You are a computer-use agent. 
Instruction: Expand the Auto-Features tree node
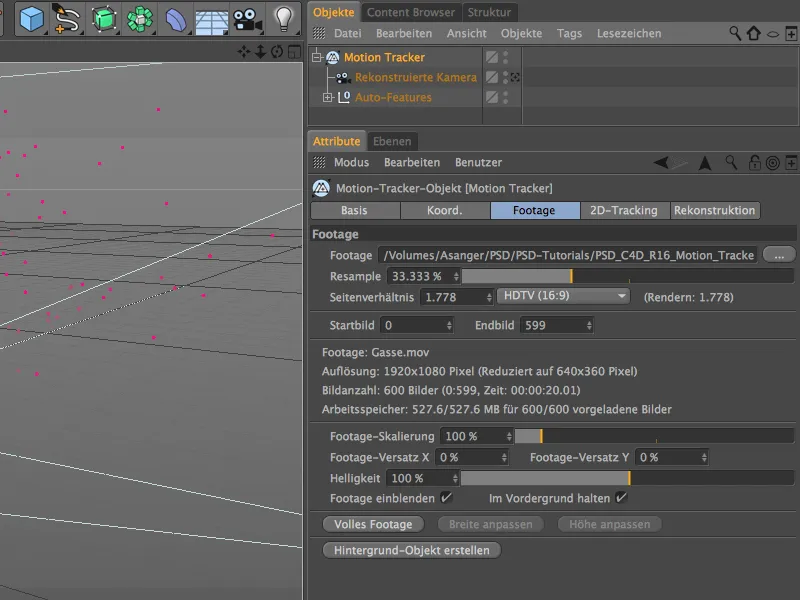[x=328, y=97]
